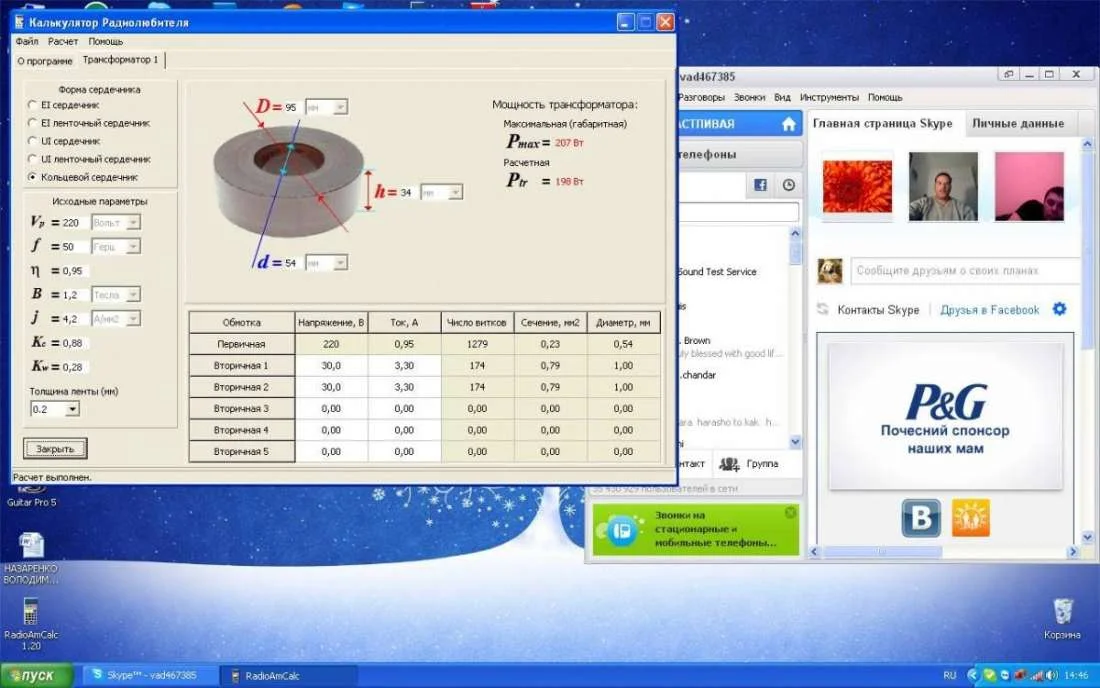Select the toroidal (Кольцевой) core option
The height and width of the screenshot is (688, 1100).
(32, 177)
